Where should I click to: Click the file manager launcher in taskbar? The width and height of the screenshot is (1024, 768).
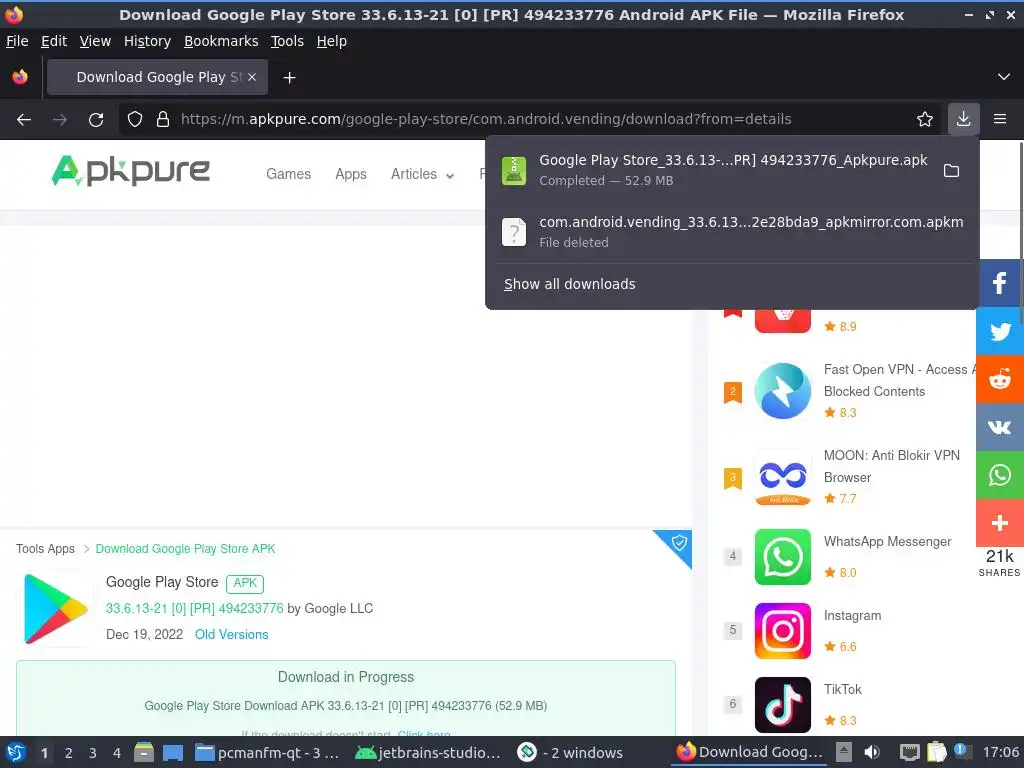(x=144, y=752)
